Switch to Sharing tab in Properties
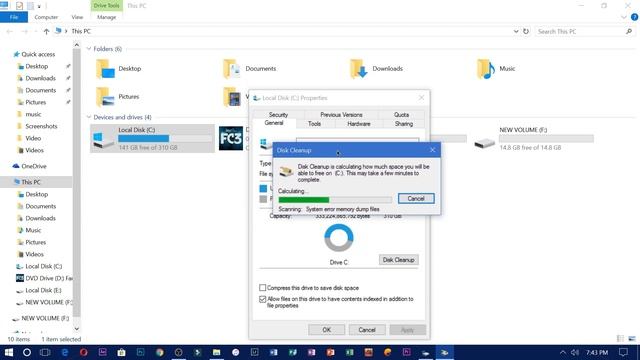 (404, 124)
